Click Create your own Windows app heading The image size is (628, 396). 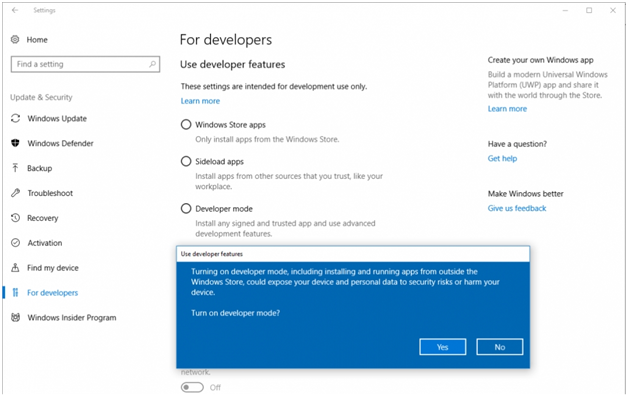[x=540, y=60]
